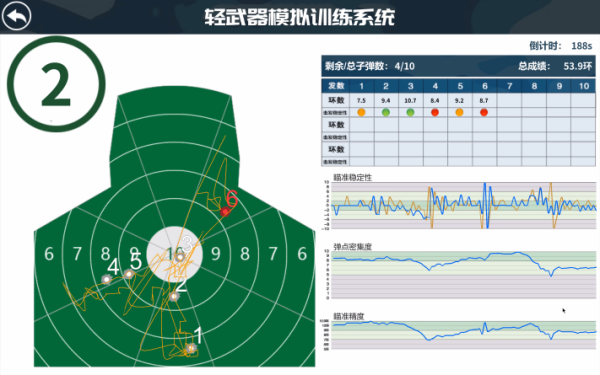Click shot column header 7
Image resolution: width=600 pixels, height=375 pixels.
tap(509, 86)
